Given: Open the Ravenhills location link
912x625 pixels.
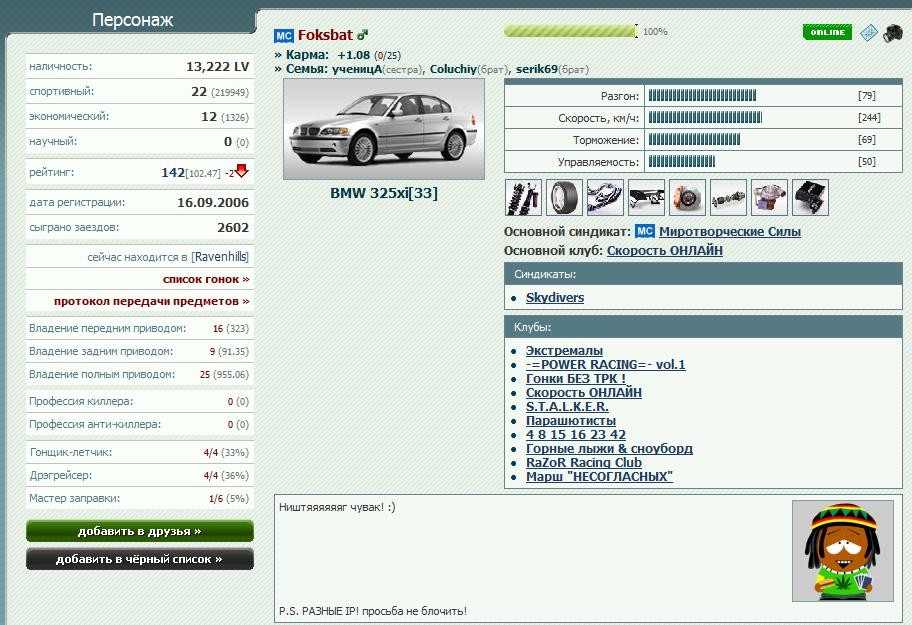Looking at the screenshot, I should coord(220,257).
